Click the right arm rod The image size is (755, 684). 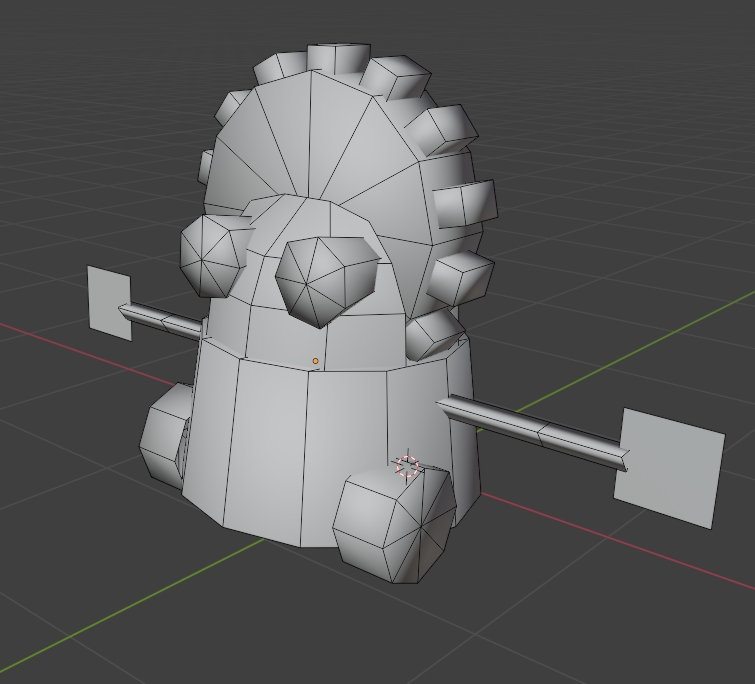pos(532,431)
